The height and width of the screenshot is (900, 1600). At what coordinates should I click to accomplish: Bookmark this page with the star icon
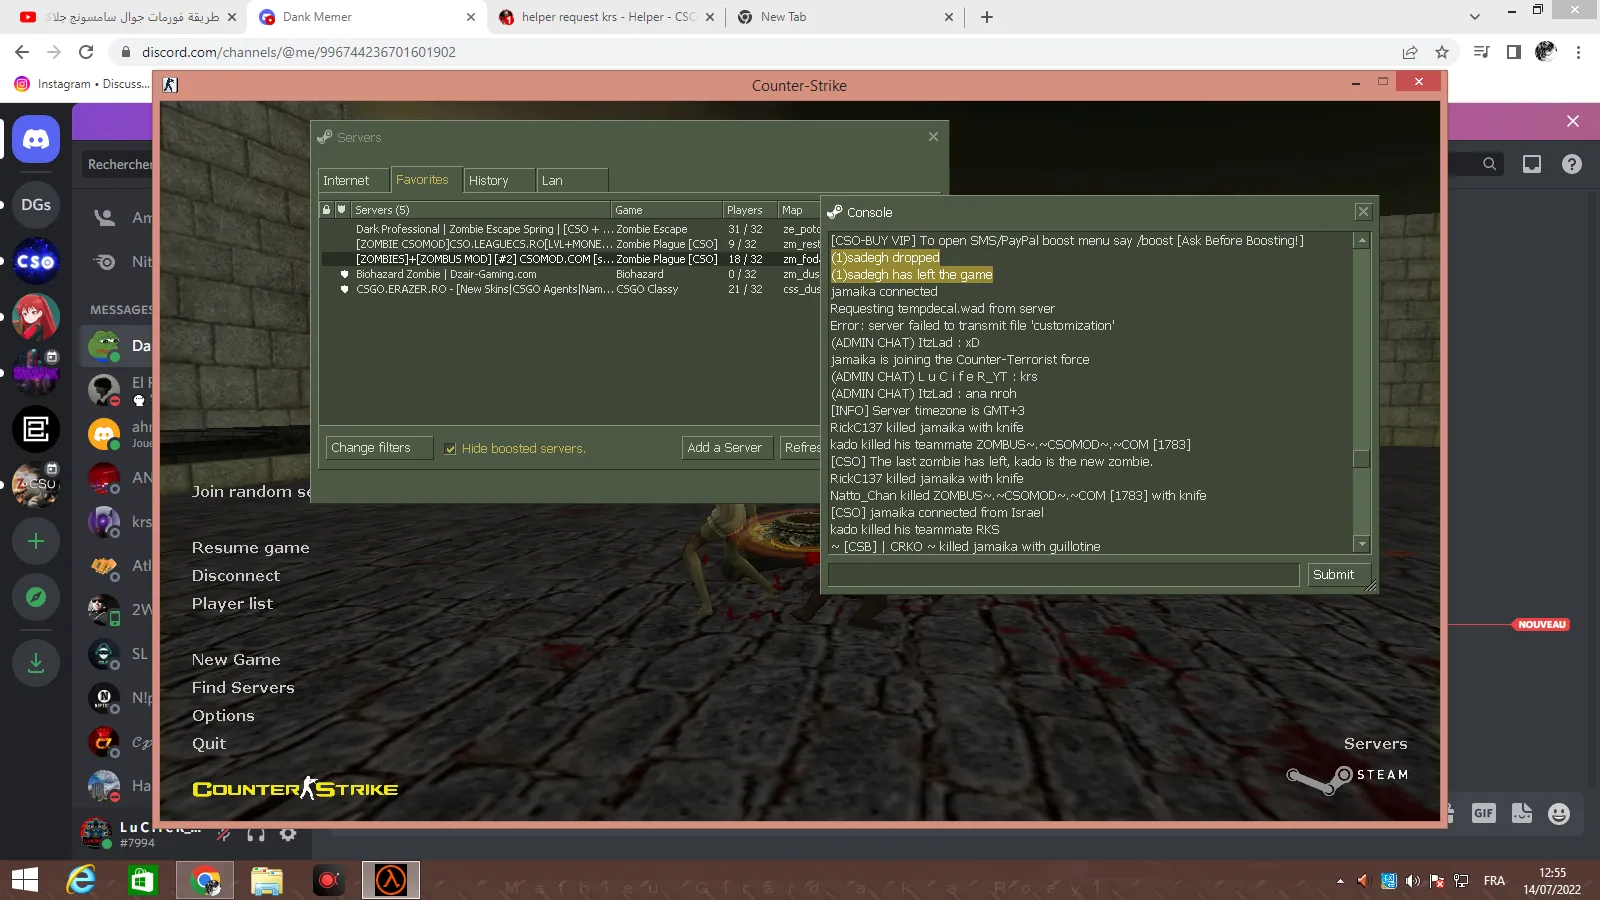point(1442,52)
